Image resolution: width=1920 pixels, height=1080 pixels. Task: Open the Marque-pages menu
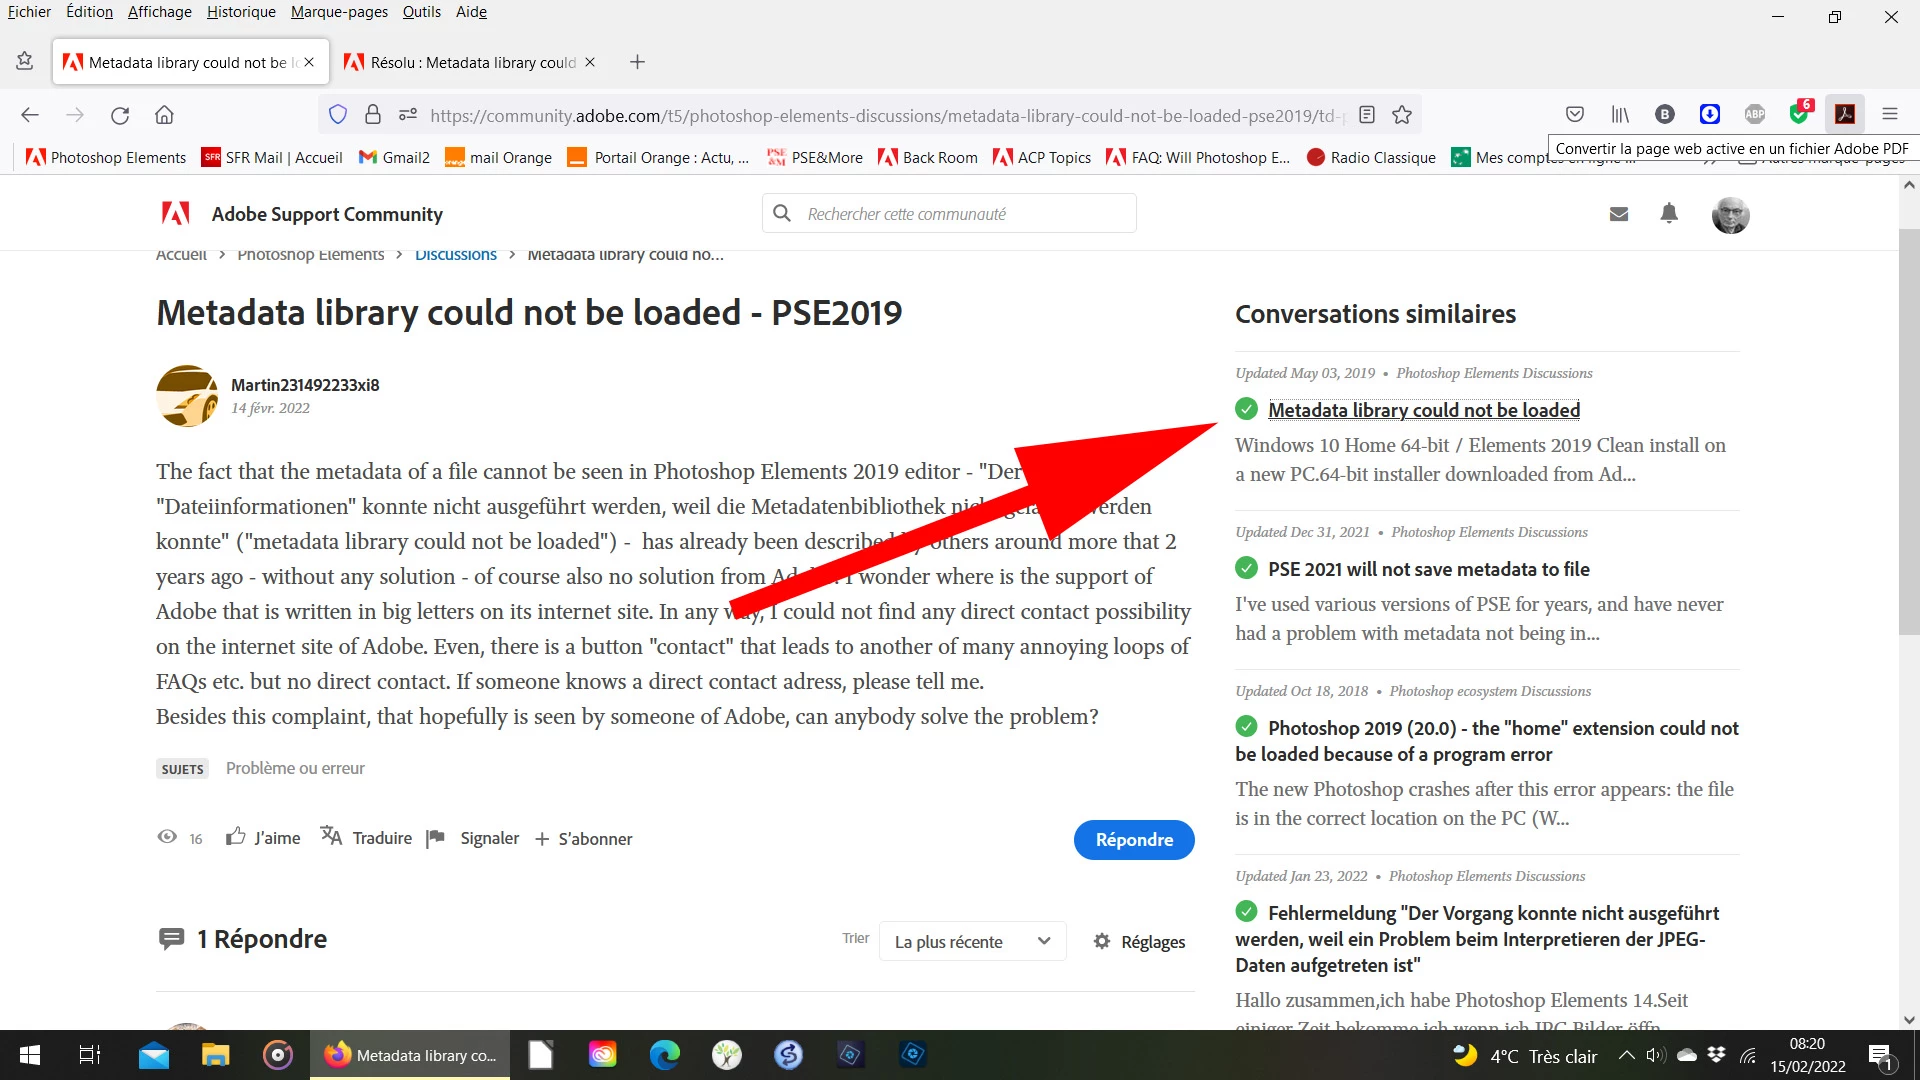coord(339,12)
